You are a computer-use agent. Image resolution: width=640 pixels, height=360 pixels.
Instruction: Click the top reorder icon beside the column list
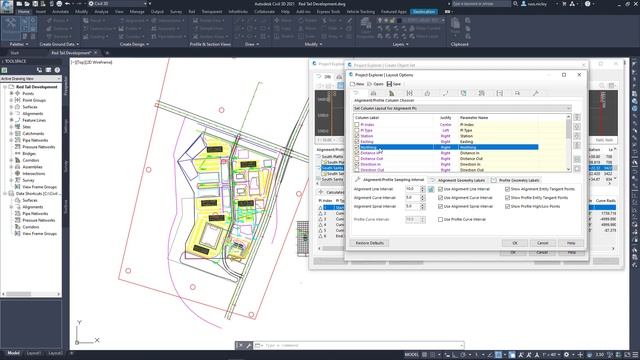click(x=577, y=118)
